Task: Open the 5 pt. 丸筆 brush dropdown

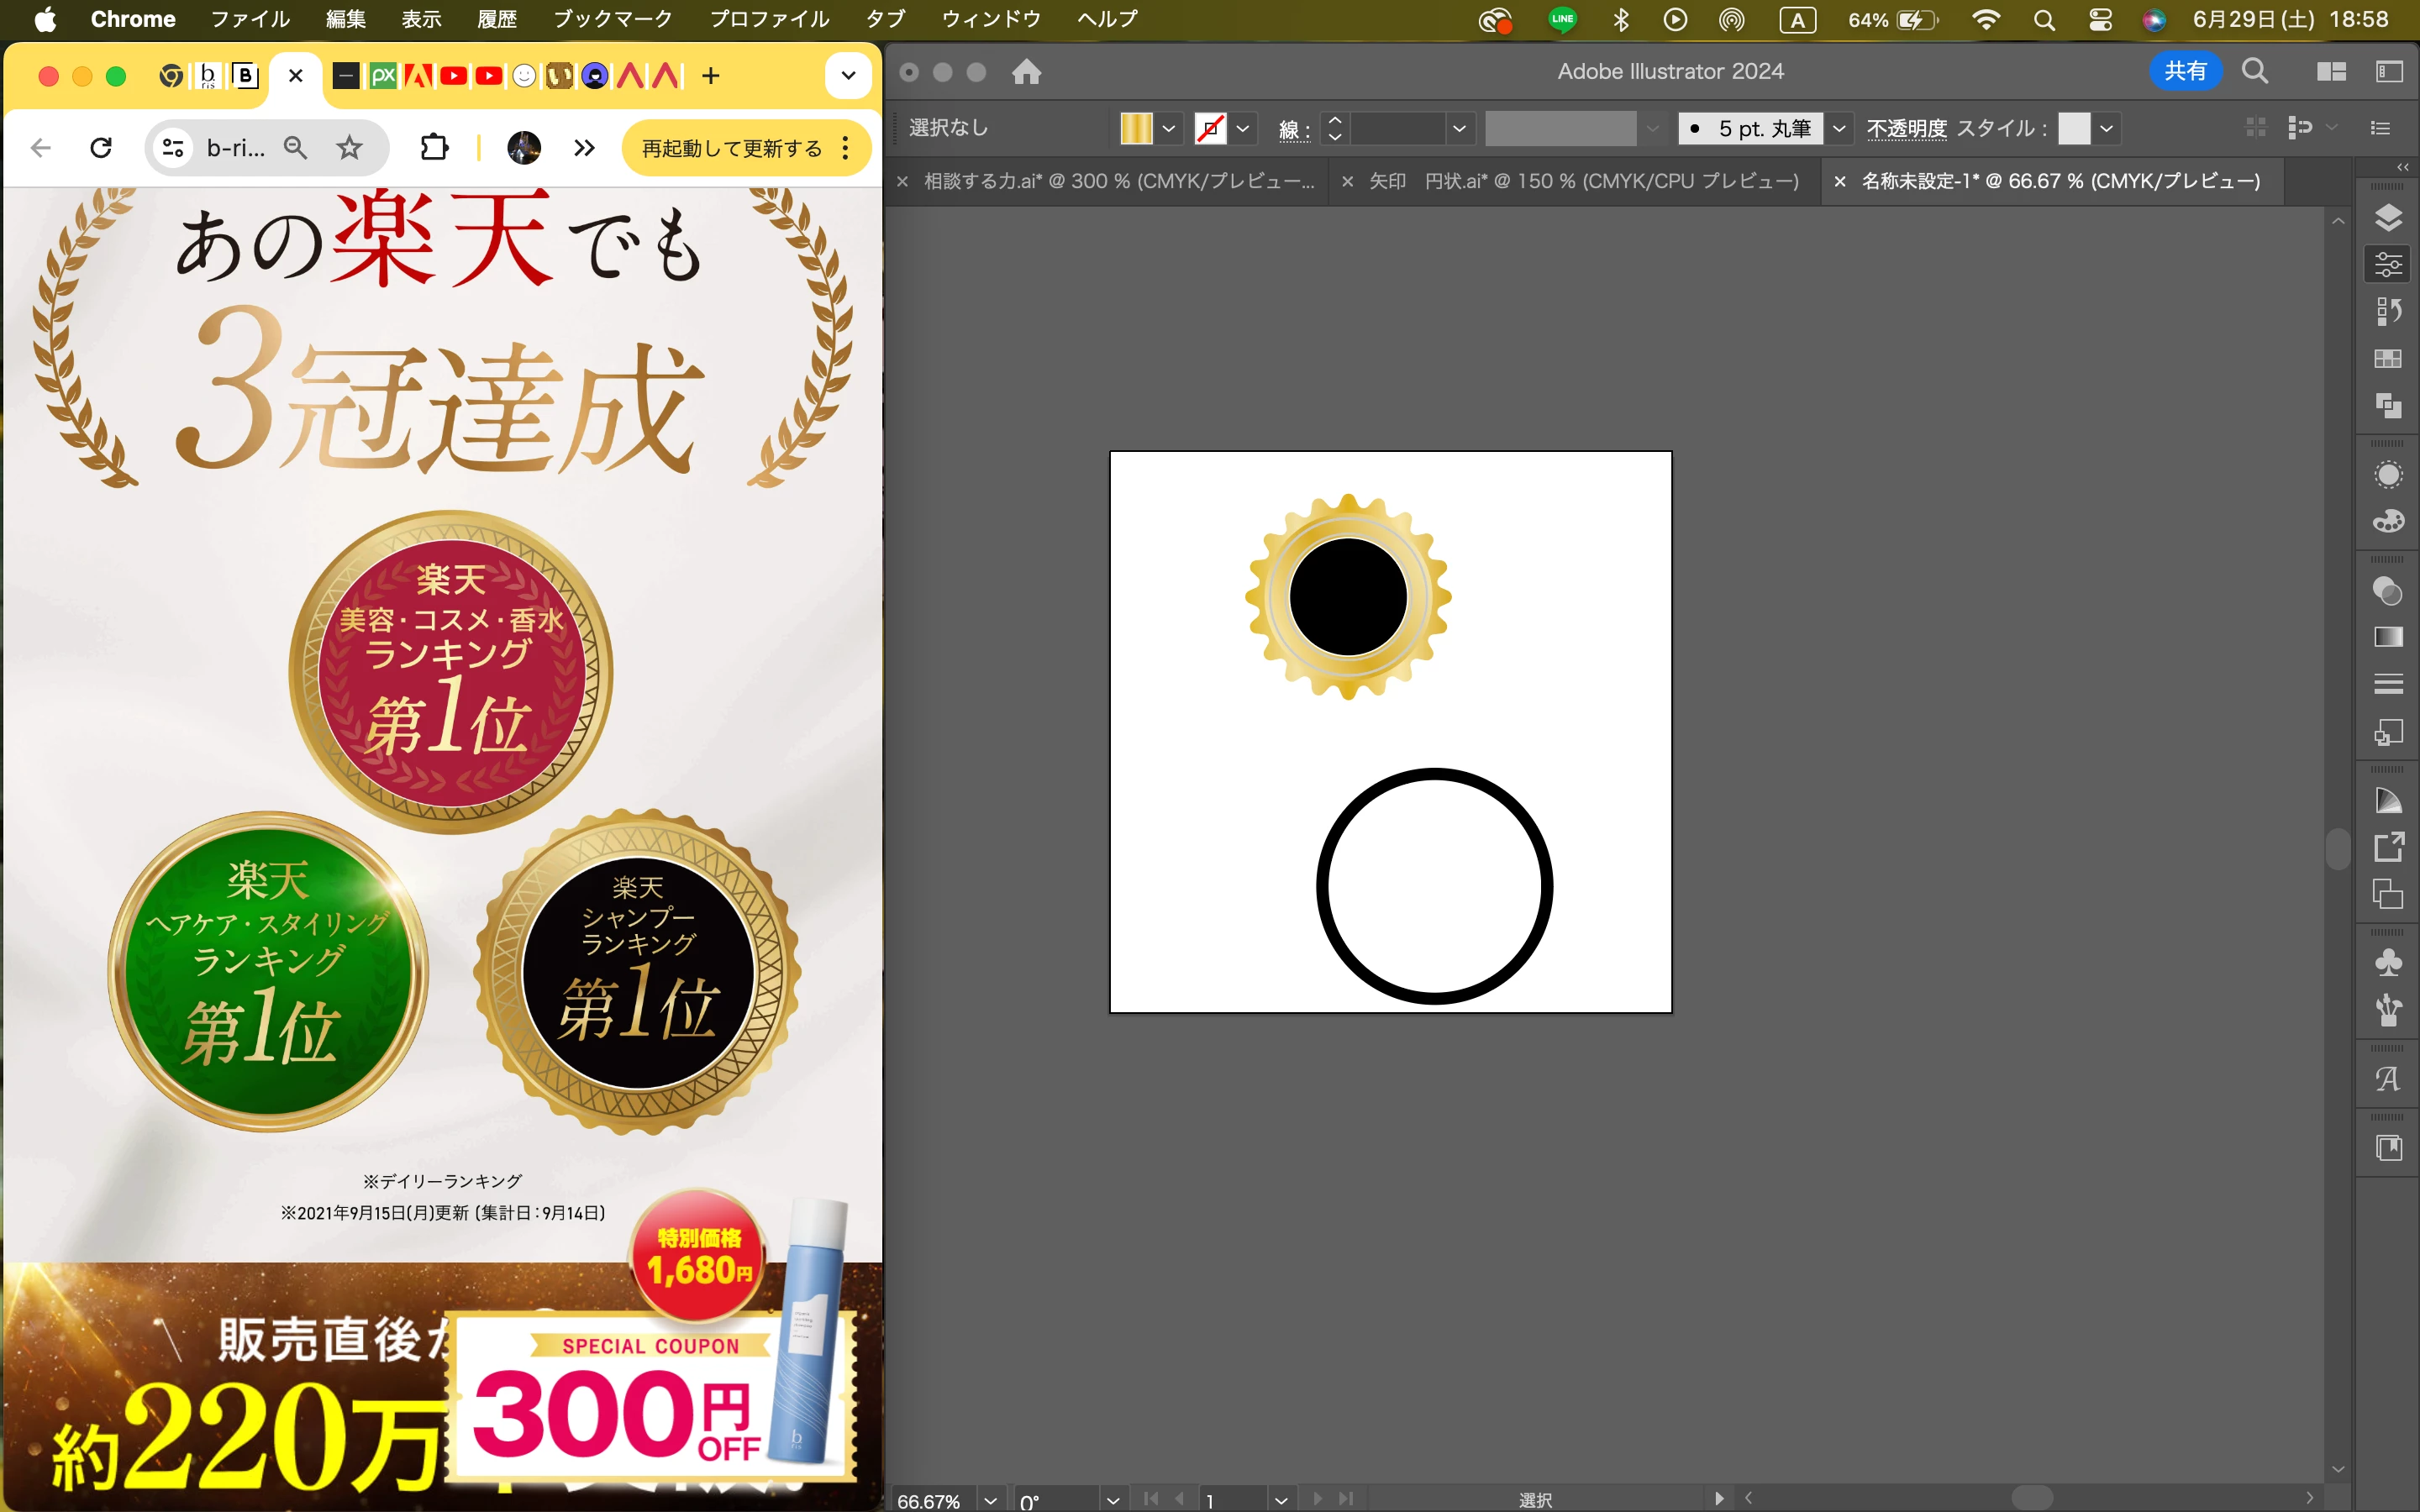Action: tap(1838, 128)
